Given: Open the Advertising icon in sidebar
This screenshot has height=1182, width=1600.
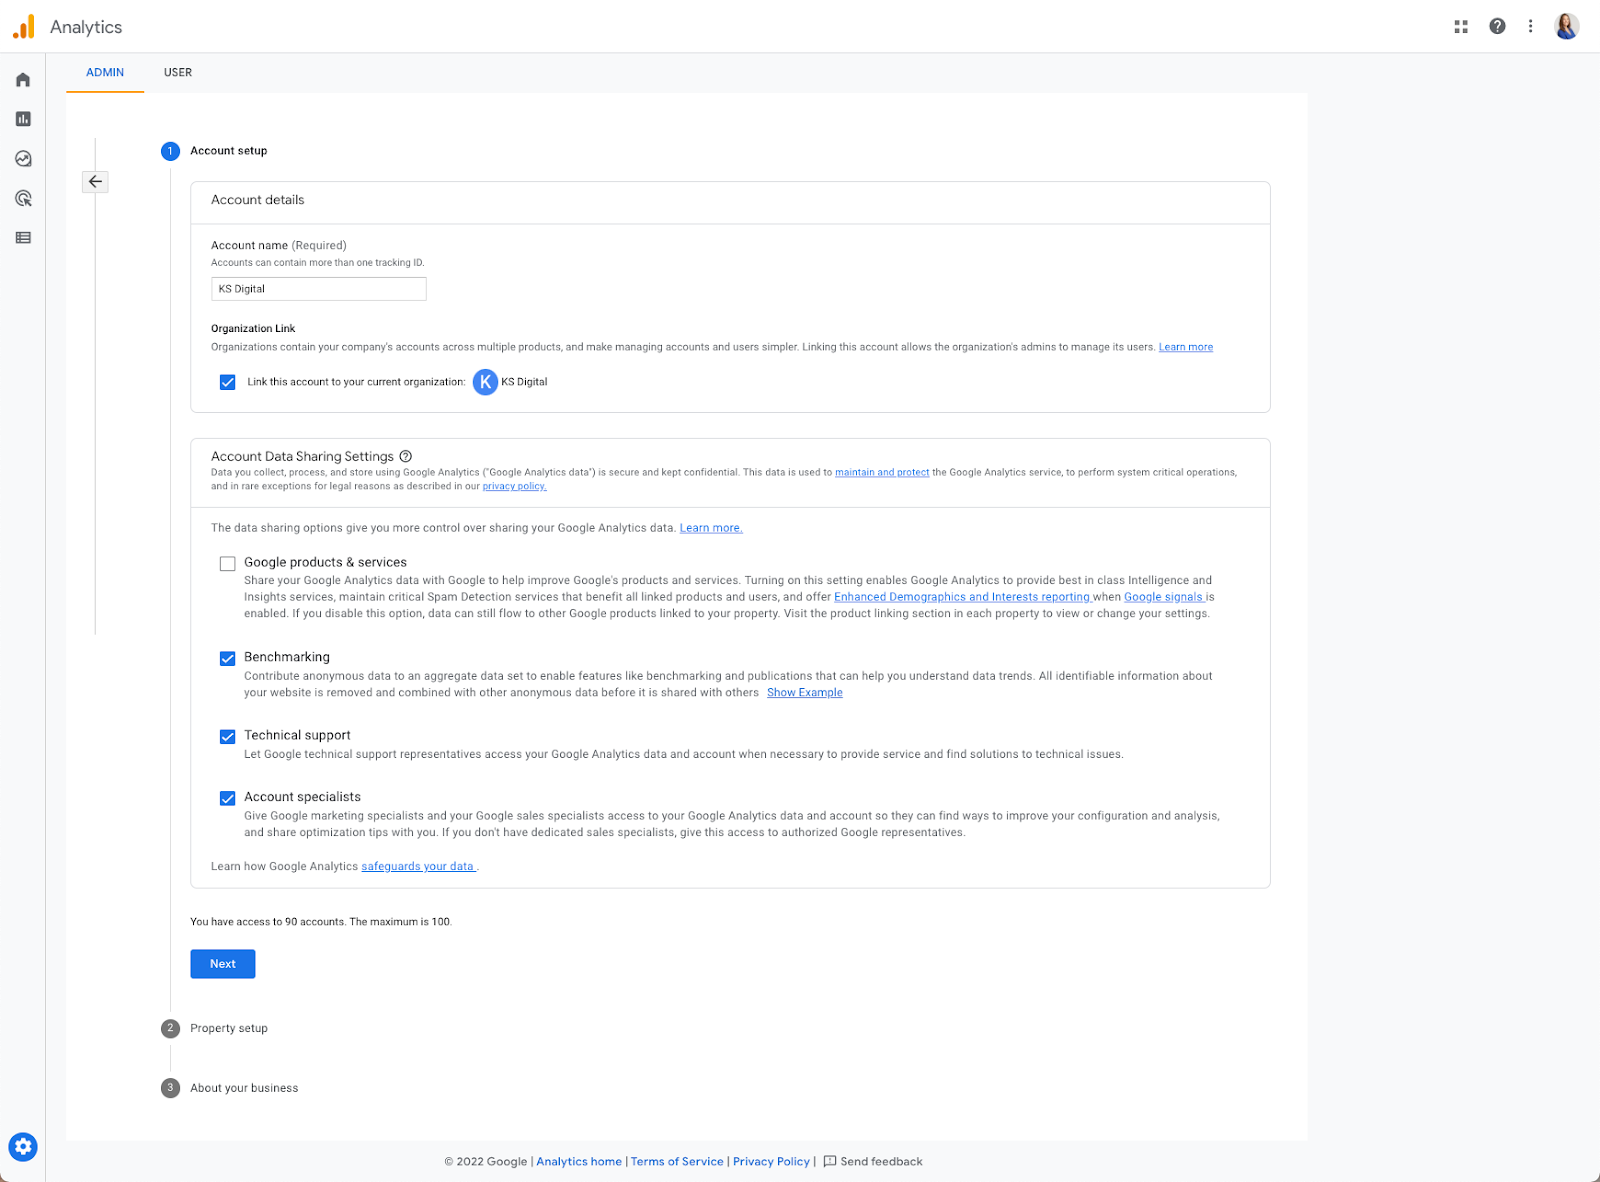Looking at the screenshot, I should [23, 198].
